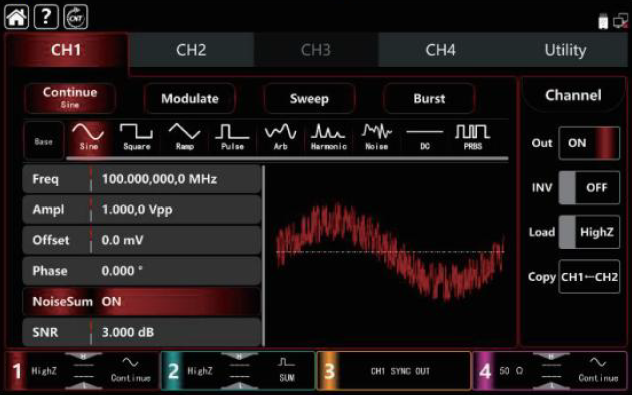Image resolution: width=632 pixels, height=395 pixels.
Task: Edit the SNR 3.000 dB field
Action: tap(141, 332)
